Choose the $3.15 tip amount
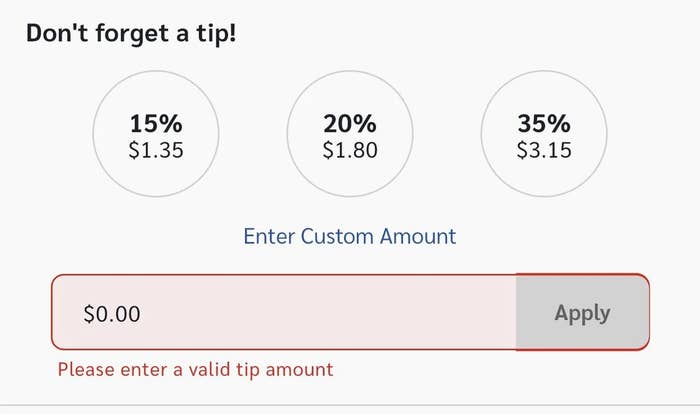700x414 pixels. 544,151
